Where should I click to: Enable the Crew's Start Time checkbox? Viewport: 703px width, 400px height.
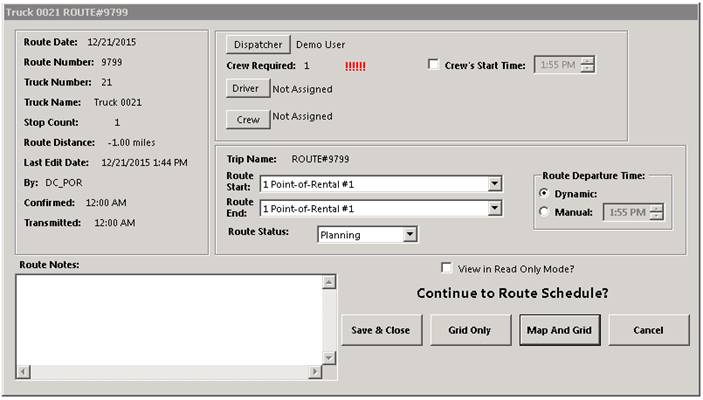click(x=433, y=66)
